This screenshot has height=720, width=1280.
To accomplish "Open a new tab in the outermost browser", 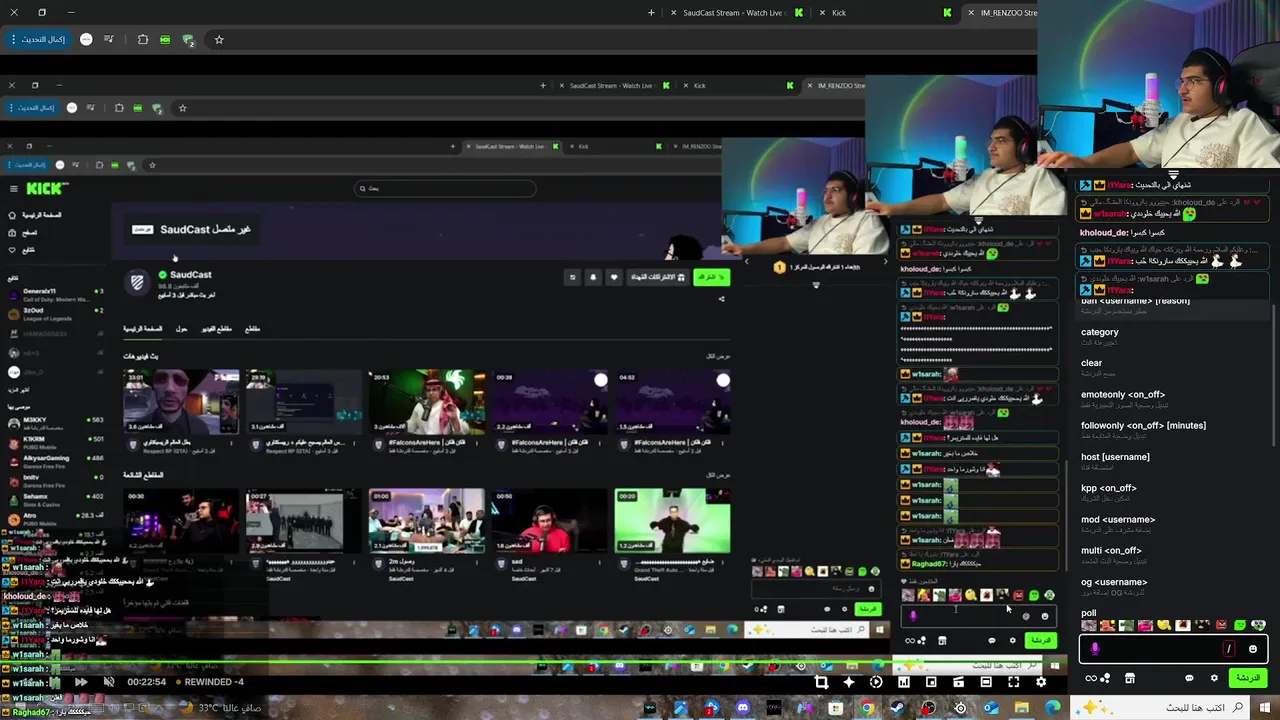I will [x=651, y=13].
